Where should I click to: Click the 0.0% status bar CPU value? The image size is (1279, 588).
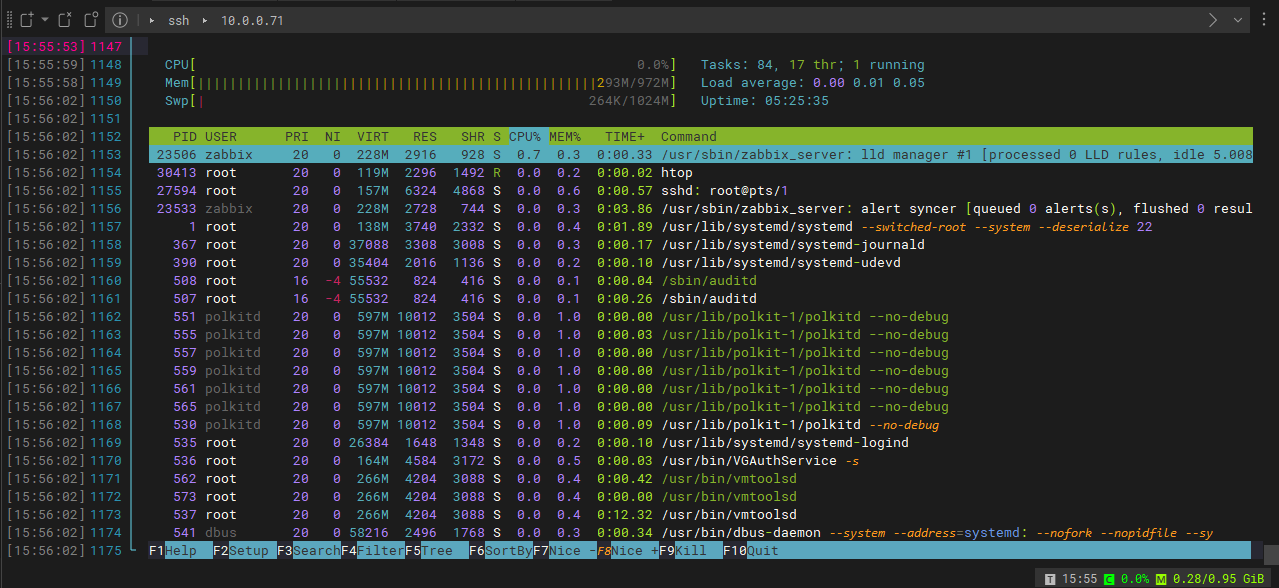click(x=1135, y=579)
